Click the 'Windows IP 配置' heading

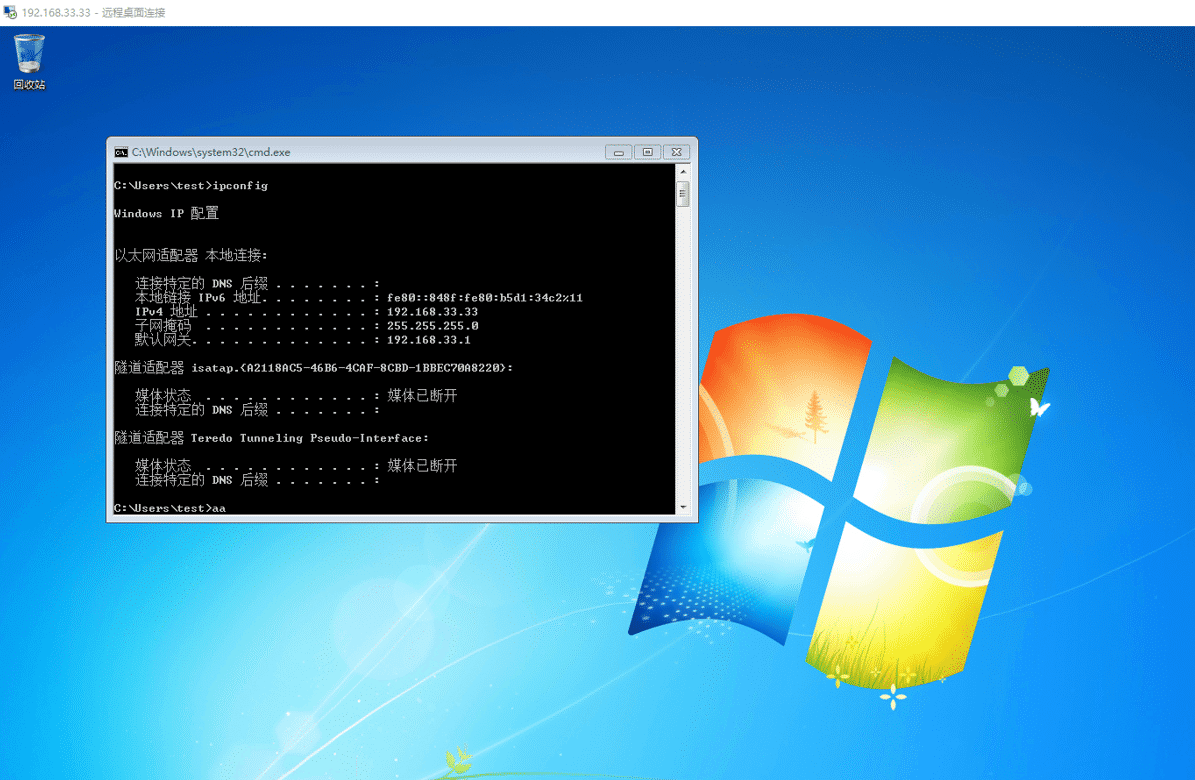(x=166, y=213)
